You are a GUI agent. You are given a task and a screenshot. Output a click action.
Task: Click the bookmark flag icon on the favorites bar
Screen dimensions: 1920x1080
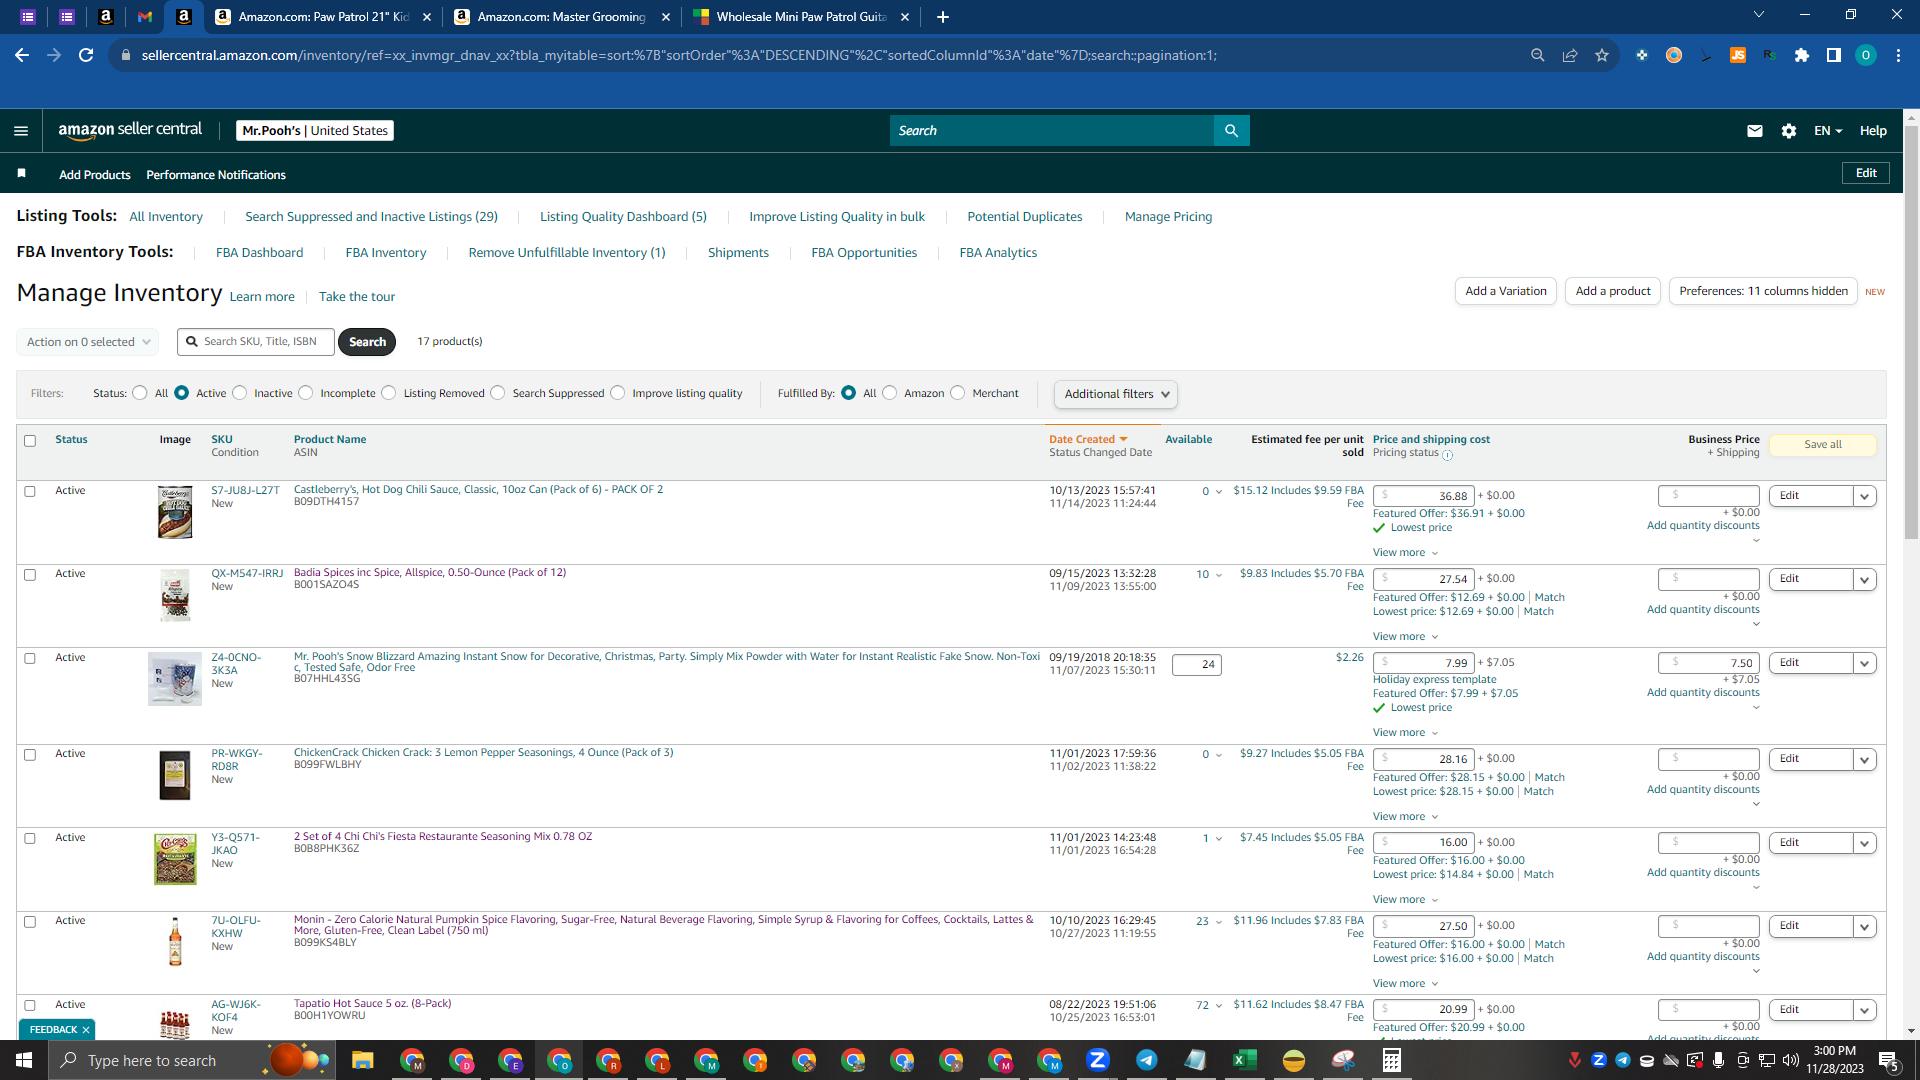tap(22, 174)
